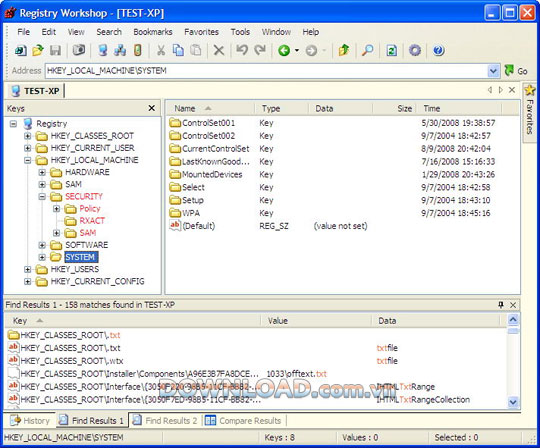Click the Undo arrow icon
Image resolution: width=540 pixels, height=448 pixels.
242,51
